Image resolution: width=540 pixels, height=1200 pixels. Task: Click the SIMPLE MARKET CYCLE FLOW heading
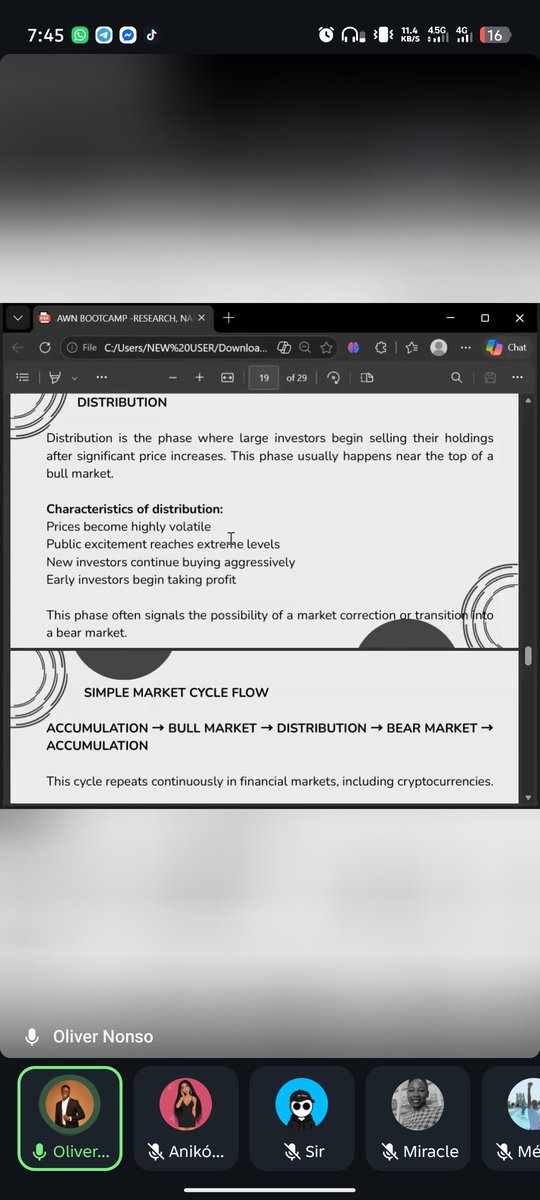coord(176,692)
